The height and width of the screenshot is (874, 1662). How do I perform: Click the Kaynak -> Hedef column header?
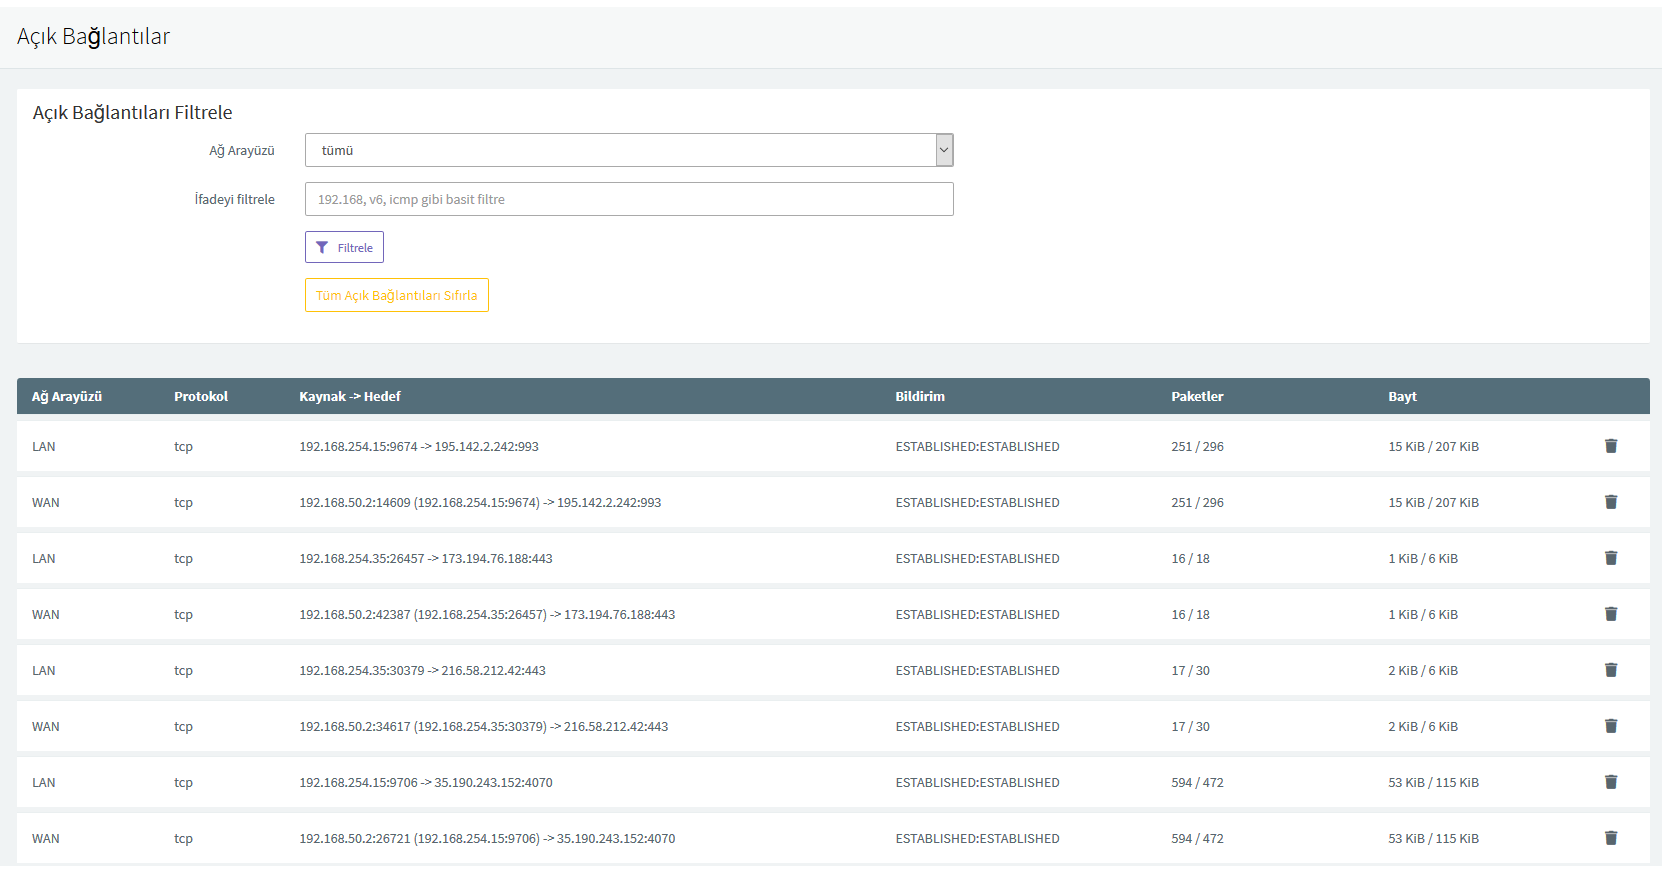click(349, 396)
